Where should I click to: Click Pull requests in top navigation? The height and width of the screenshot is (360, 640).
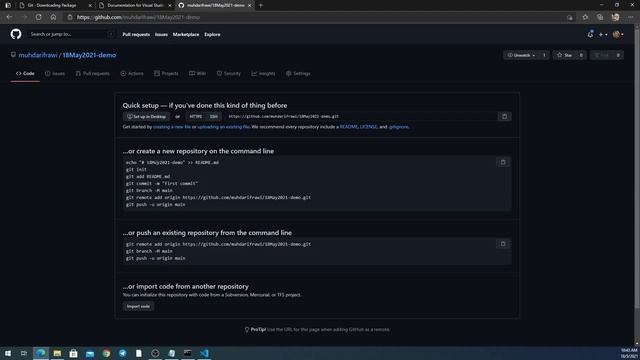coord(136,35)
